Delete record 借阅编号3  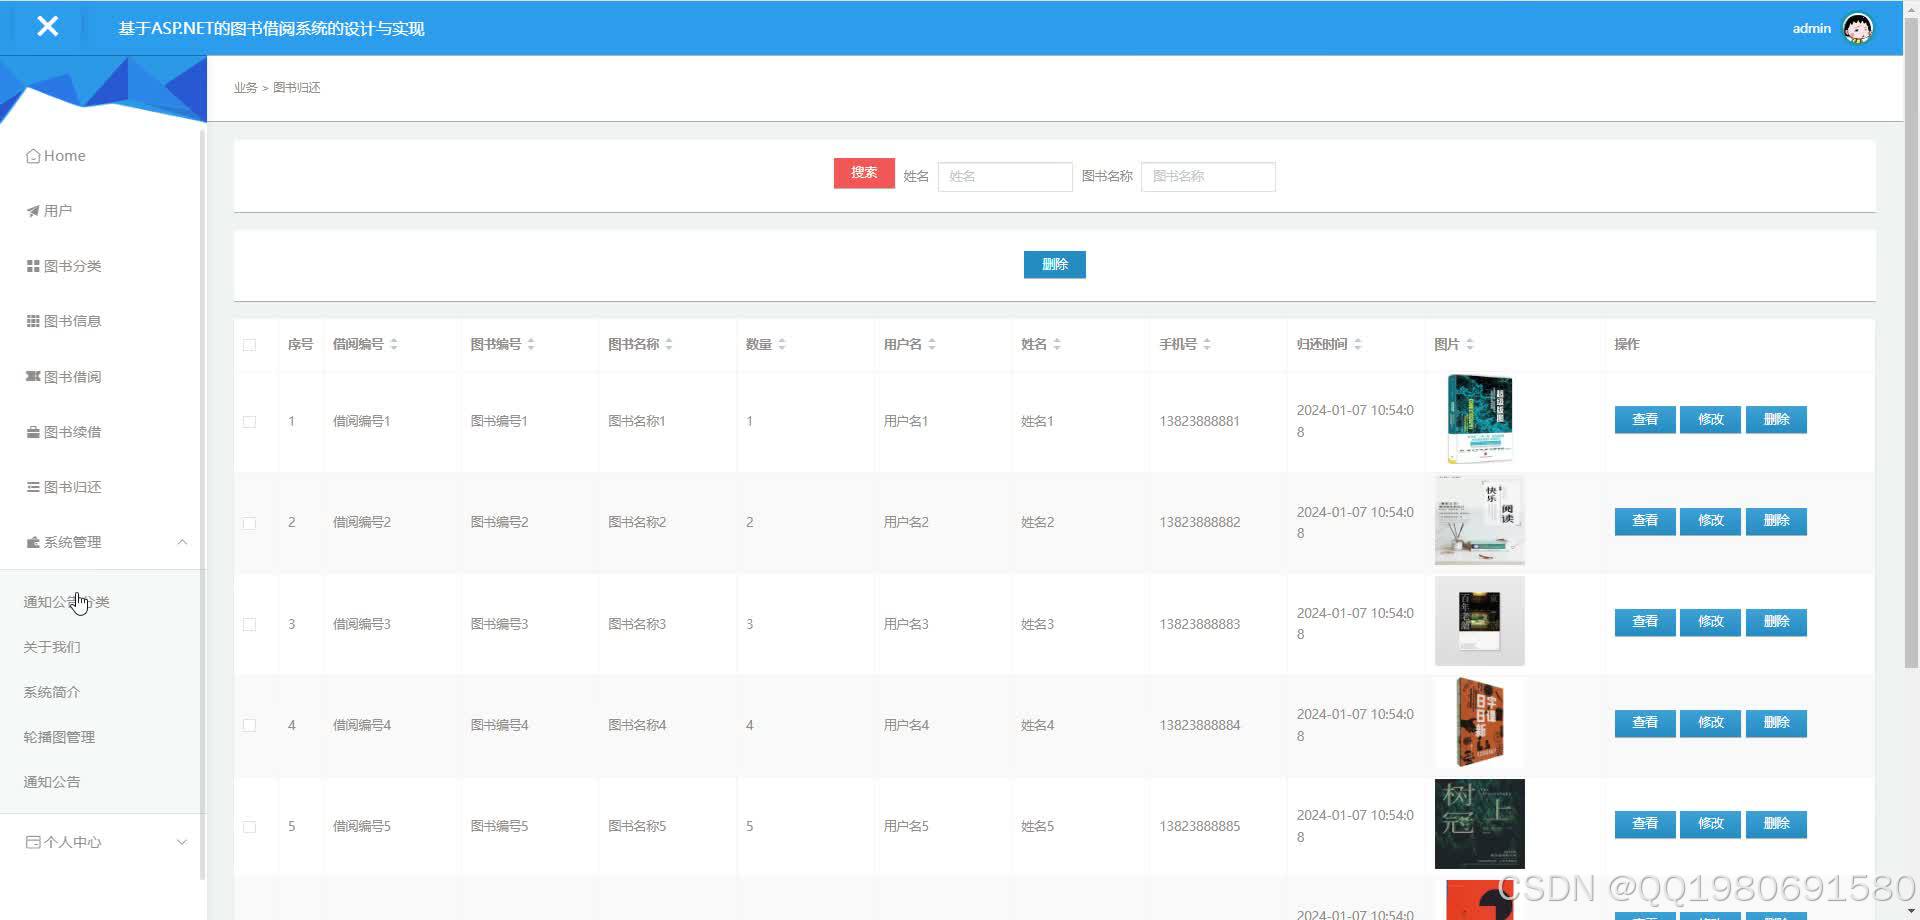tap(1776, 622)
